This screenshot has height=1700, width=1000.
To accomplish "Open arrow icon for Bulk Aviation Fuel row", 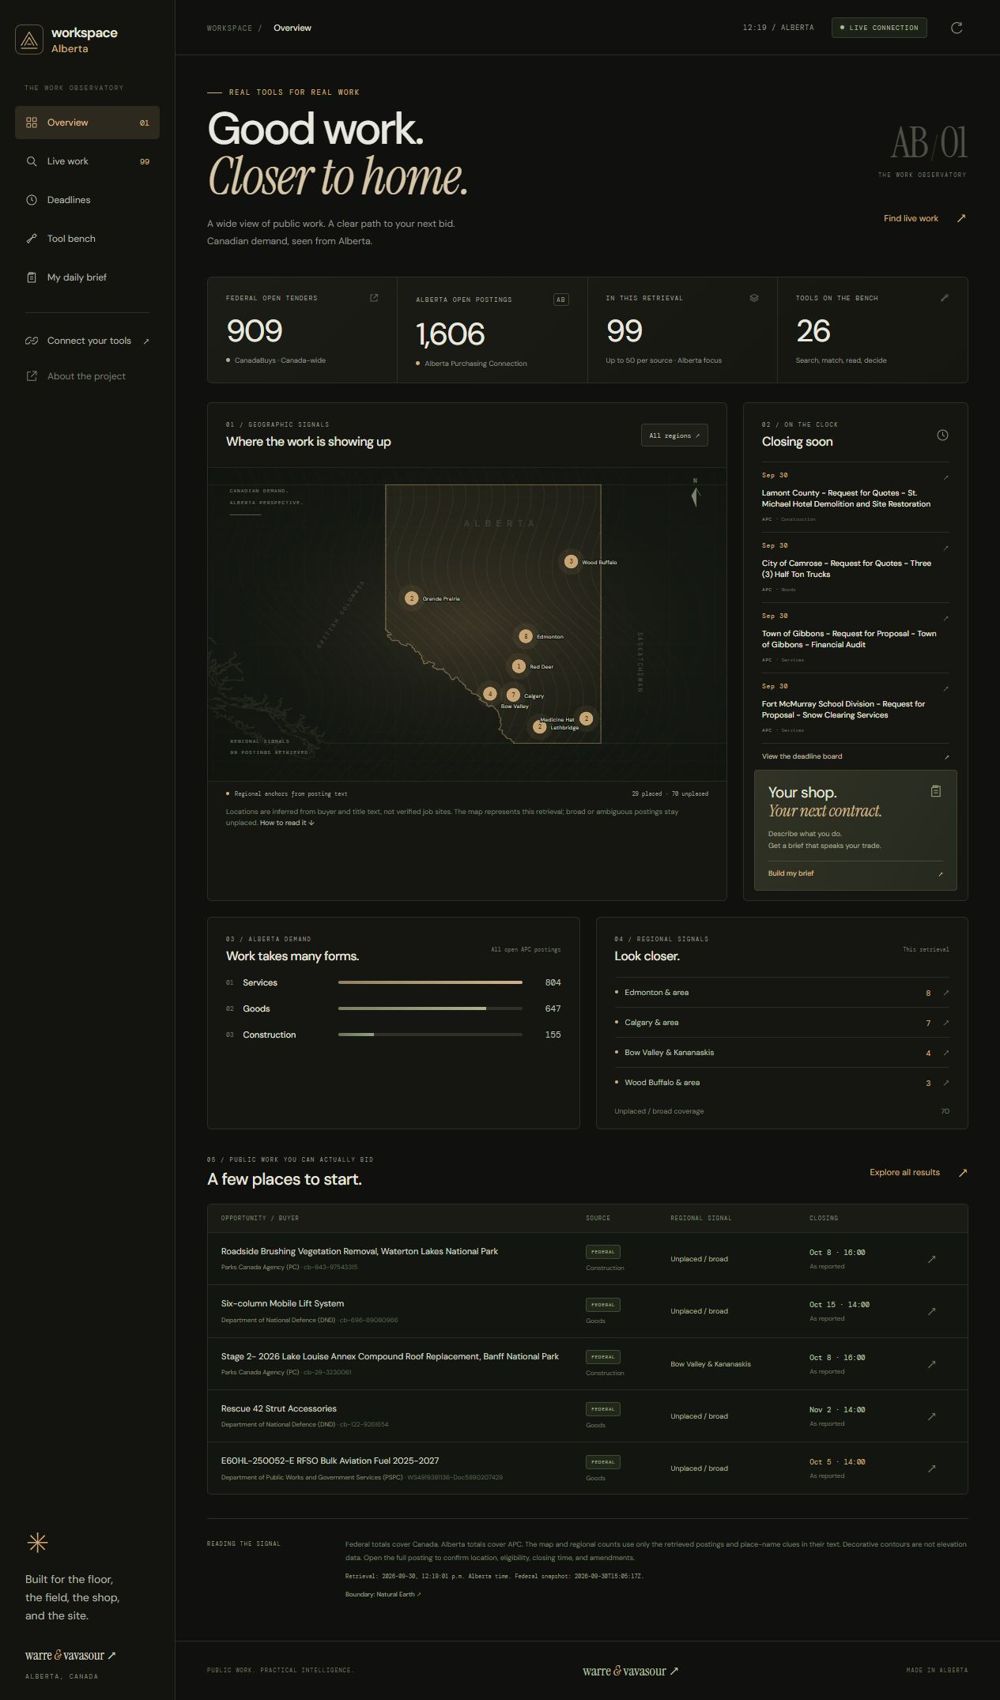I will [932, 1468].
